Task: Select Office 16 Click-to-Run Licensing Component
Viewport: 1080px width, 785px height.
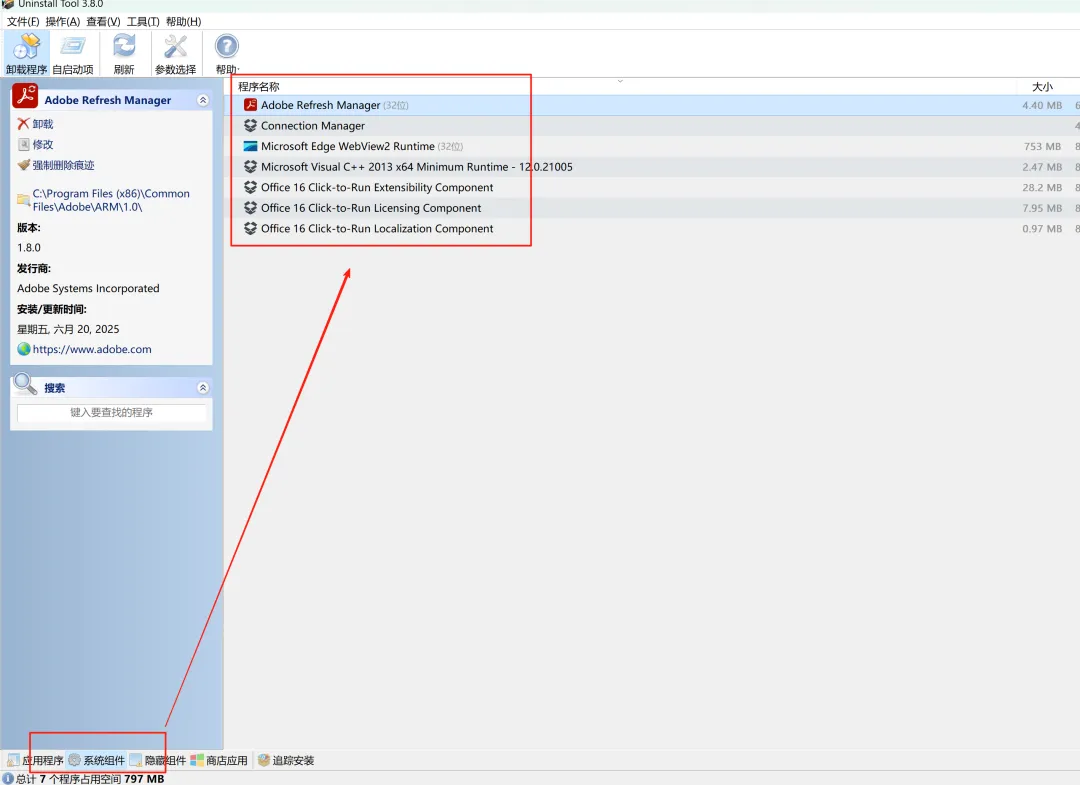Action: tap(371, 208)
